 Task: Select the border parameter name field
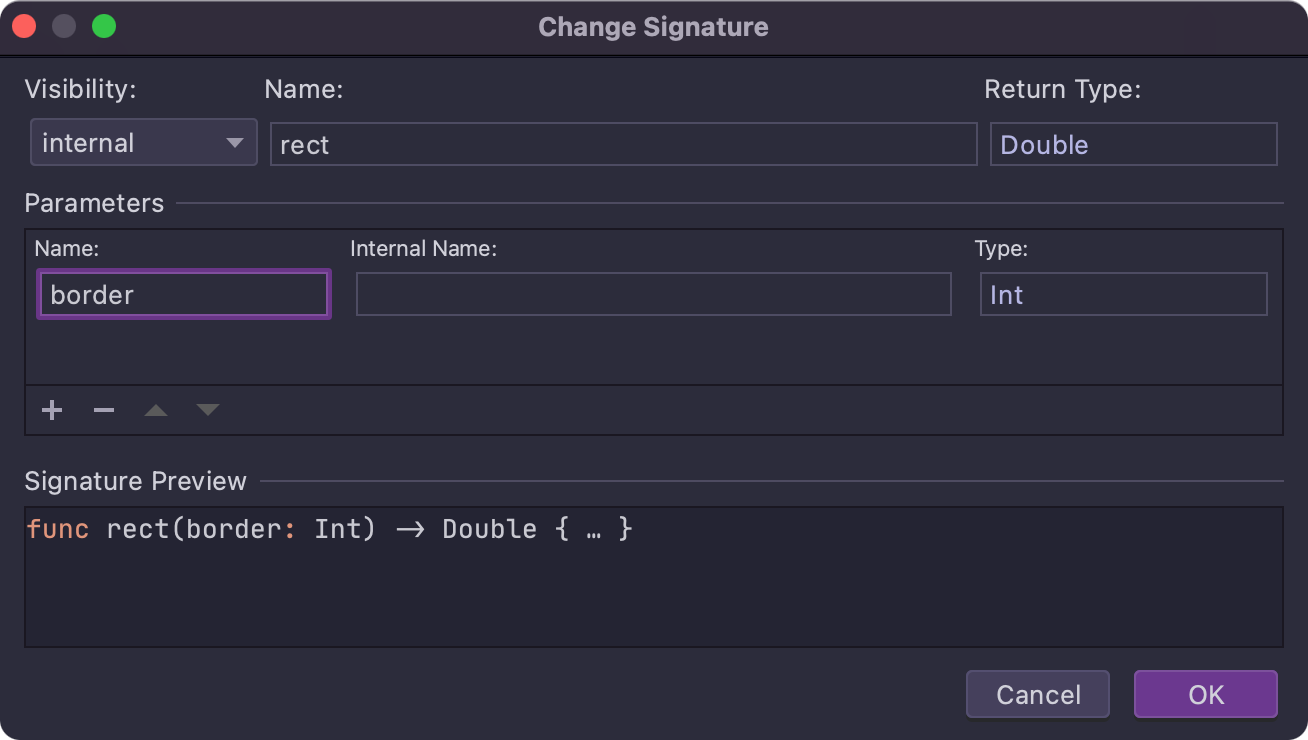183,294
